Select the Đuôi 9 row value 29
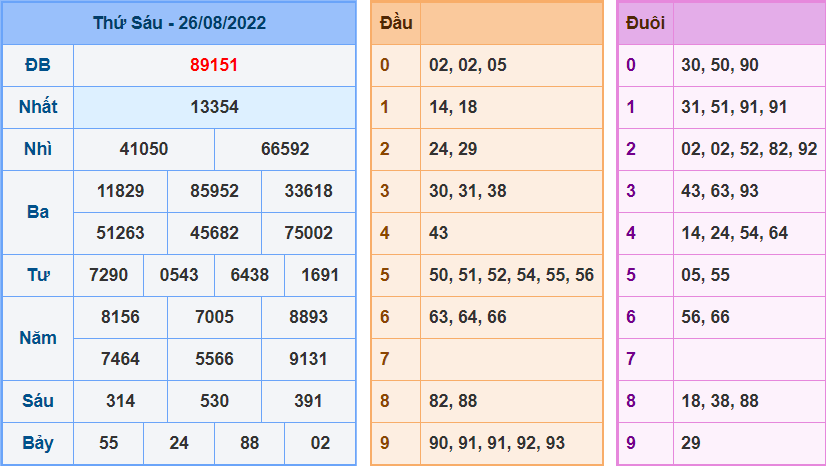826x466 pixels. (691, 443)
